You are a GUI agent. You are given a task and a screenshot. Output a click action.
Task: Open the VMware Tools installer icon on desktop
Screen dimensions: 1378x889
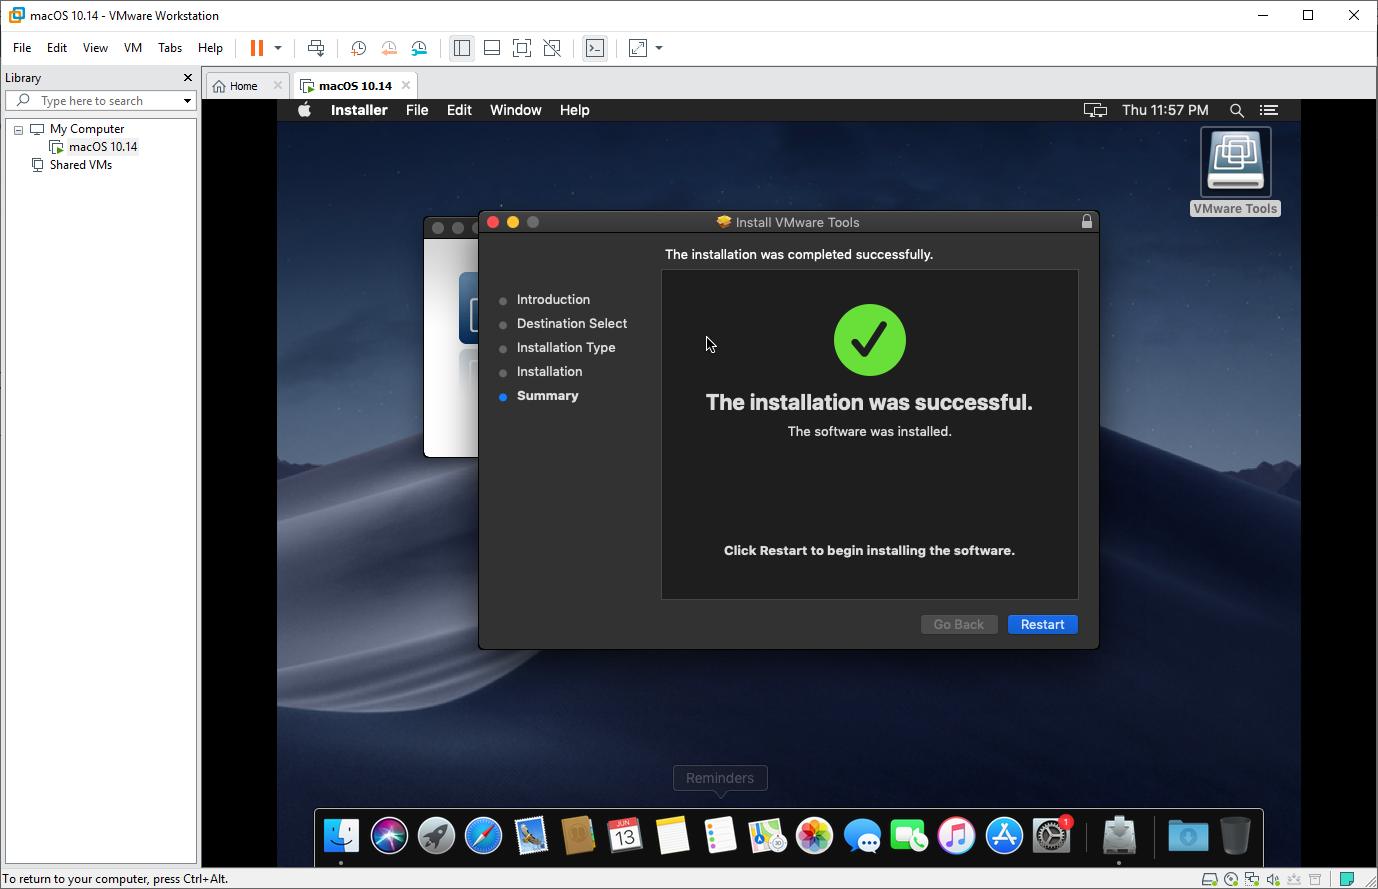pyautogui.click(x=1235, y=160)
